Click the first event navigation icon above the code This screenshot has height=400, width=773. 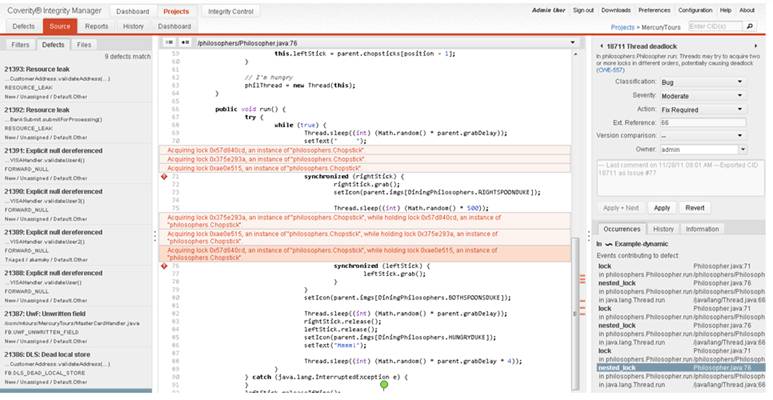coord(168,44)
